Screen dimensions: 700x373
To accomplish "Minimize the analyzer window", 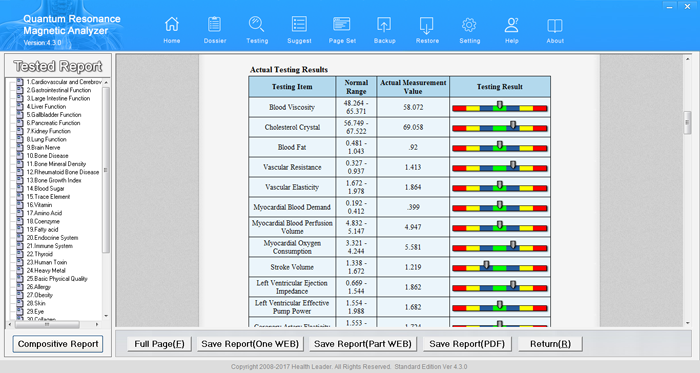I will point(669,7).
